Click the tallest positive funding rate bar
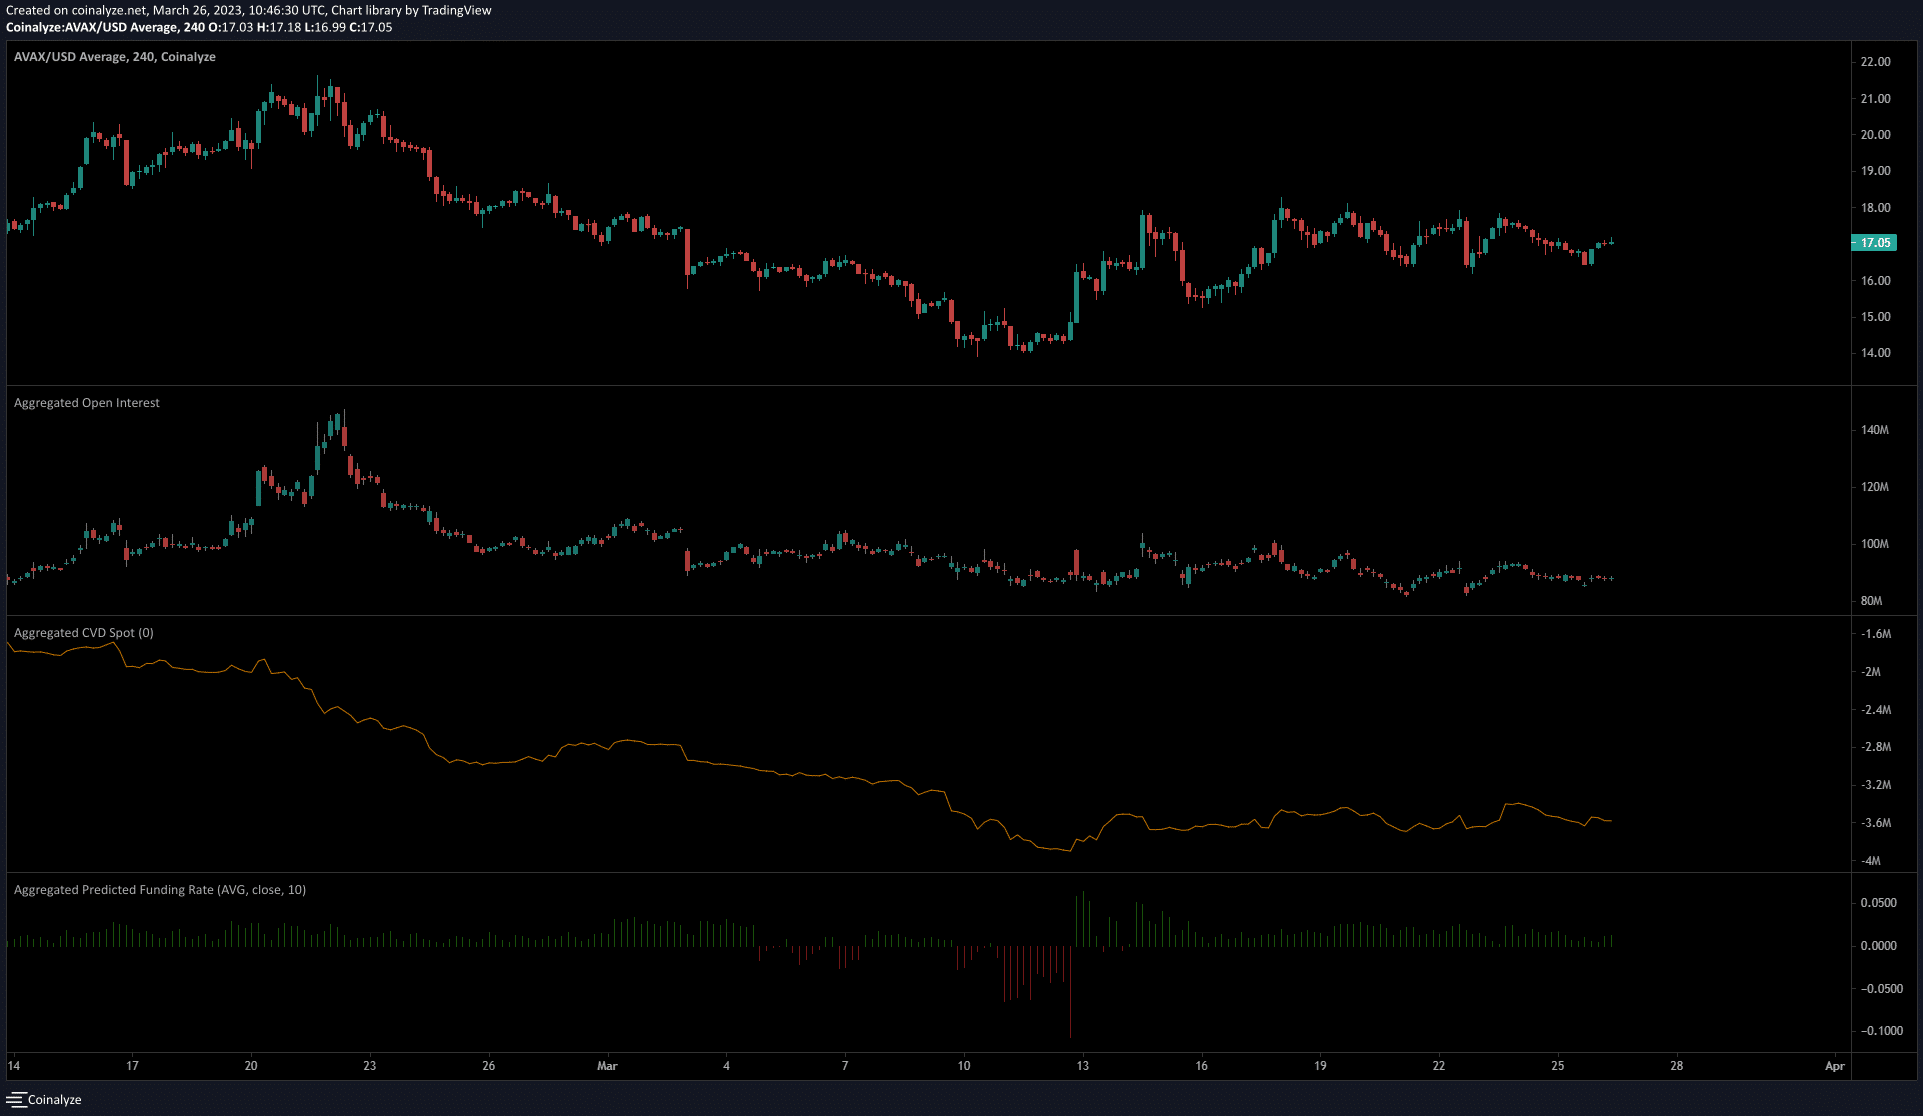 1083,919
